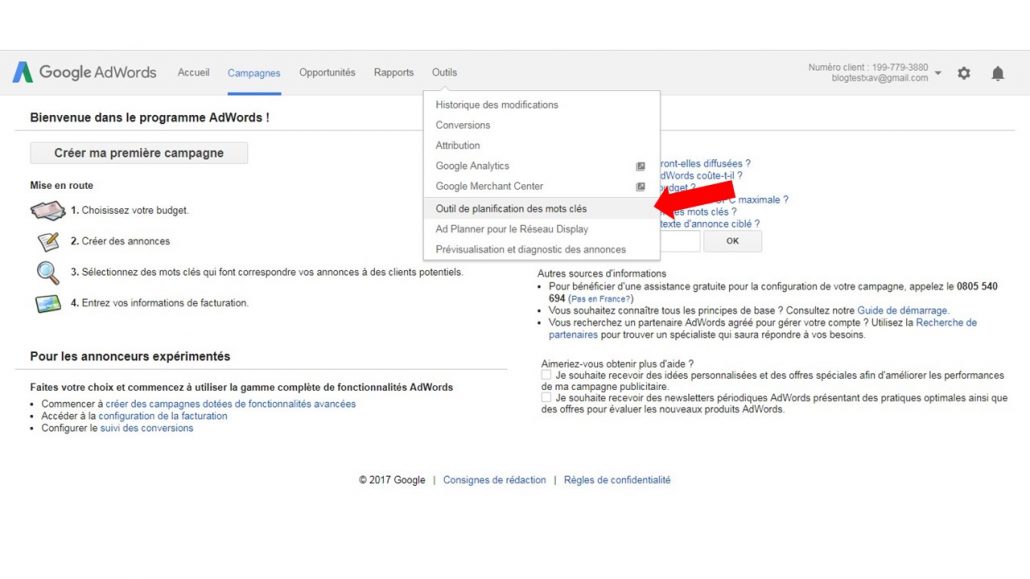Click the Google AdWords logo
The height and width of the screenshot is (579, 1030).
pos(84,72)
